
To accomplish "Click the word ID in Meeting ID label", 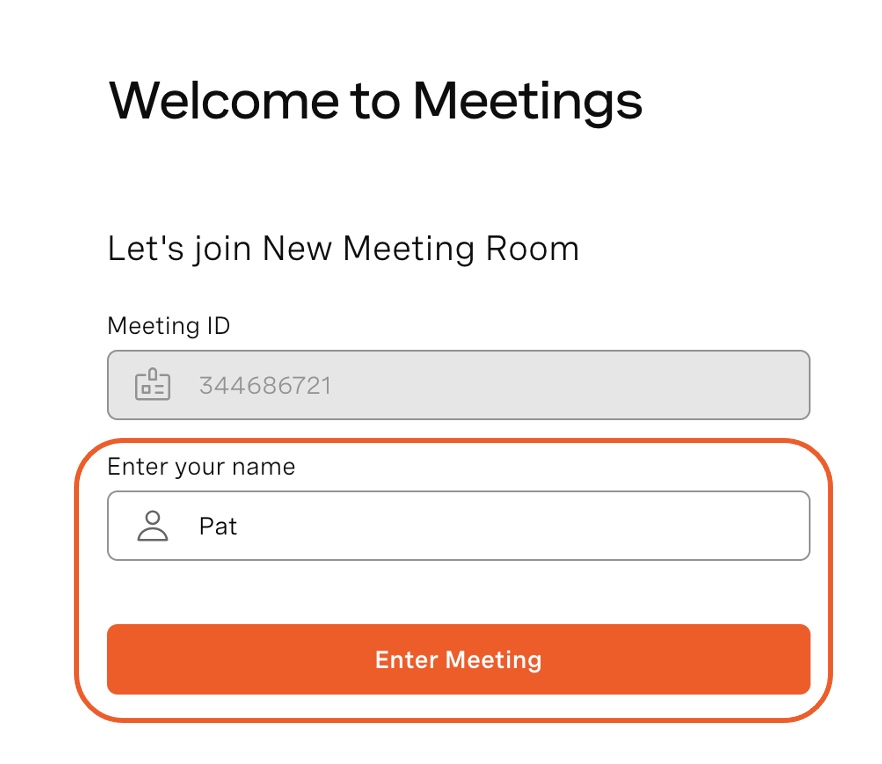I will (219, 326).
